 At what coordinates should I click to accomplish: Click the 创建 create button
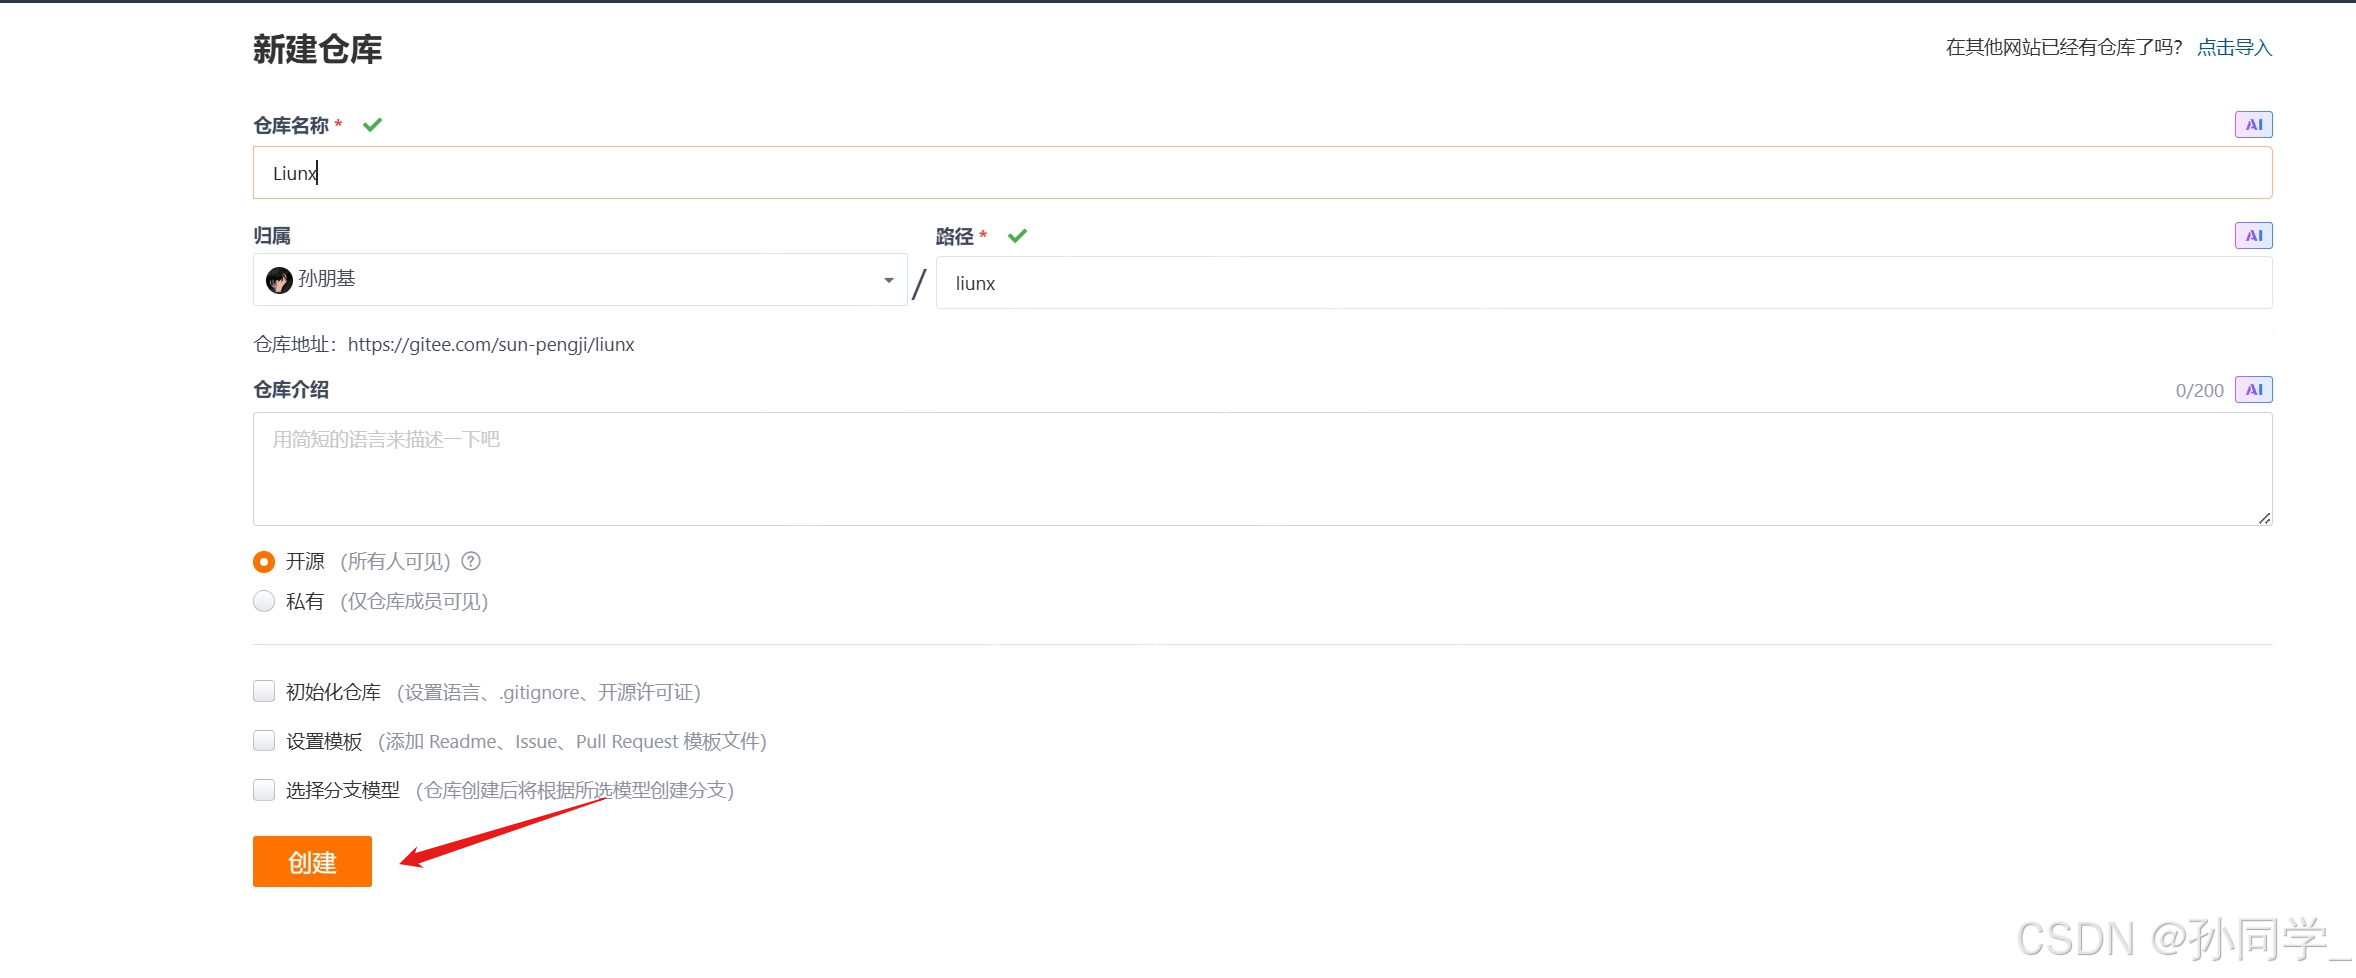(x=312, y=861)
